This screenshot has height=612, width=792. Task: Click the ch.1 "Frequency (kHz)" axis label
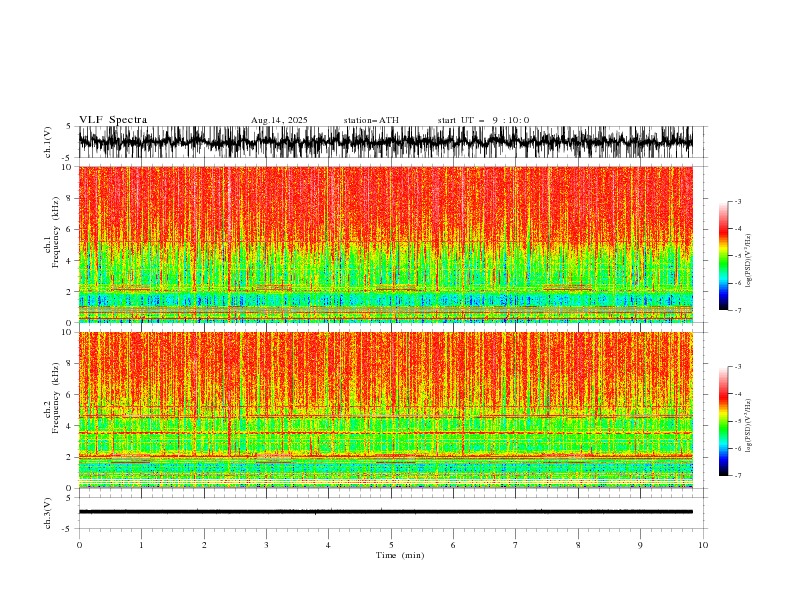point(55,232)
